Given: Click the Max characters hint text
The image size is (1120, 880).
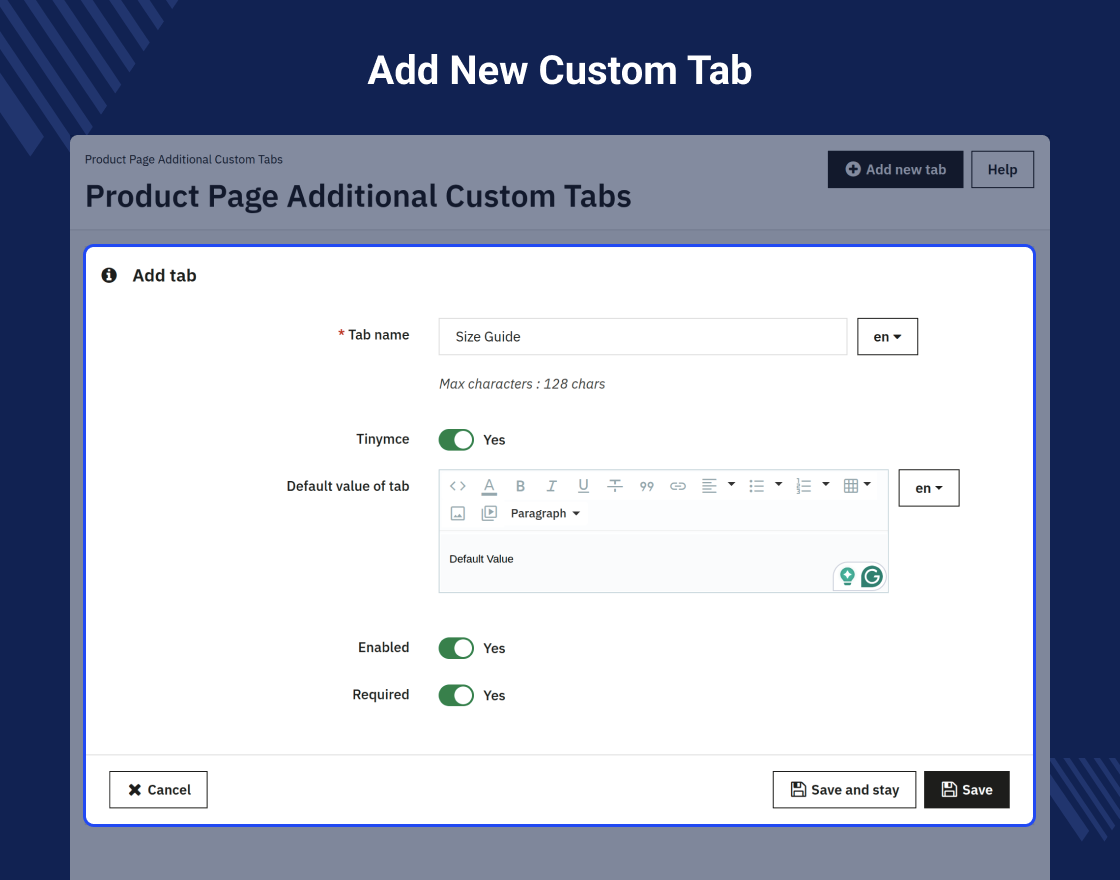Looking at the screenshot, I should (x=522, y=384).
